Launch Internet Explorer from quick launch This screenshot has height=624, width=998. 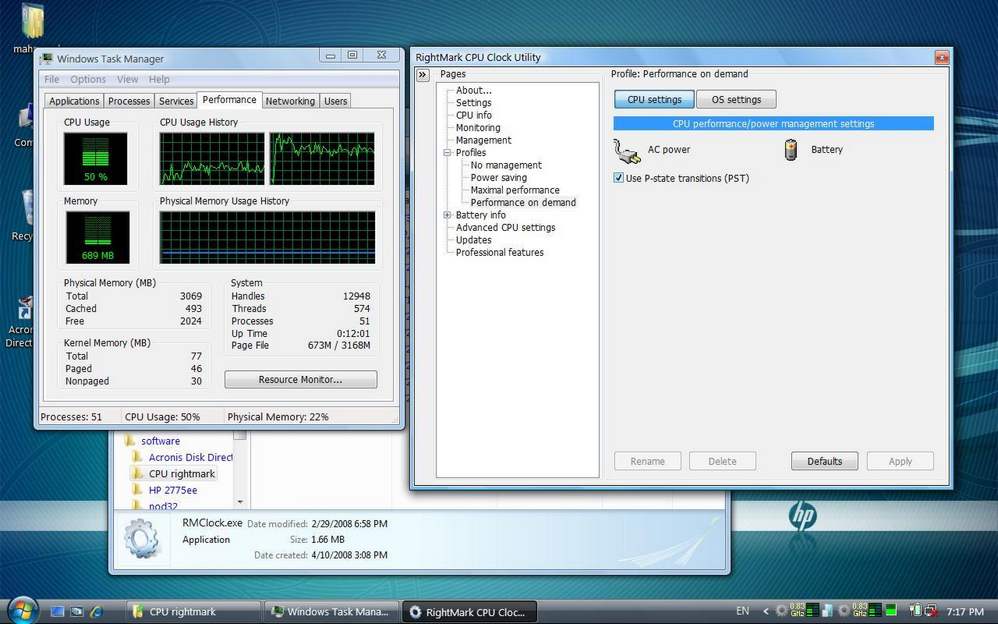pyautogui.click(x=96, y=612)
